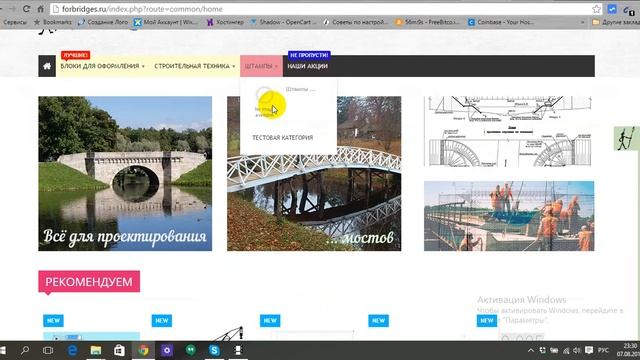Open the FreeBitco bookmark

(x=427, y=22)
